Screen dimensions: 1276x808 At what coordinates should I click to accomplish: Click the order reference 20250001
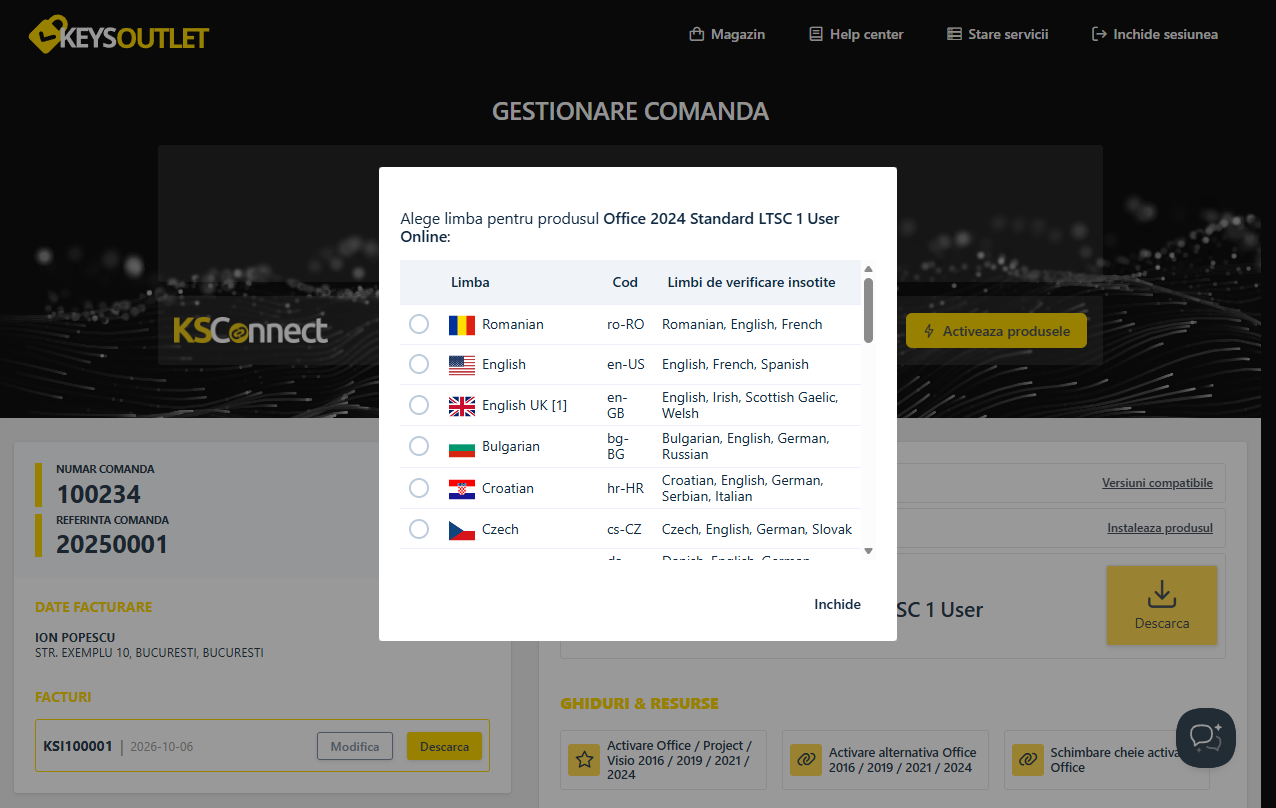point(112,544)
